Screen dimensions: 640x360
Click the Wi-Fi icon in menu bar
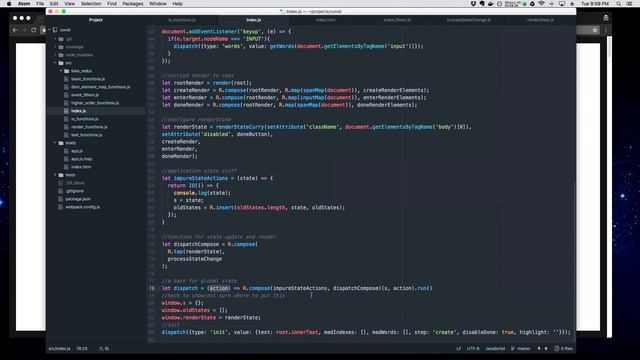[542, 4]
